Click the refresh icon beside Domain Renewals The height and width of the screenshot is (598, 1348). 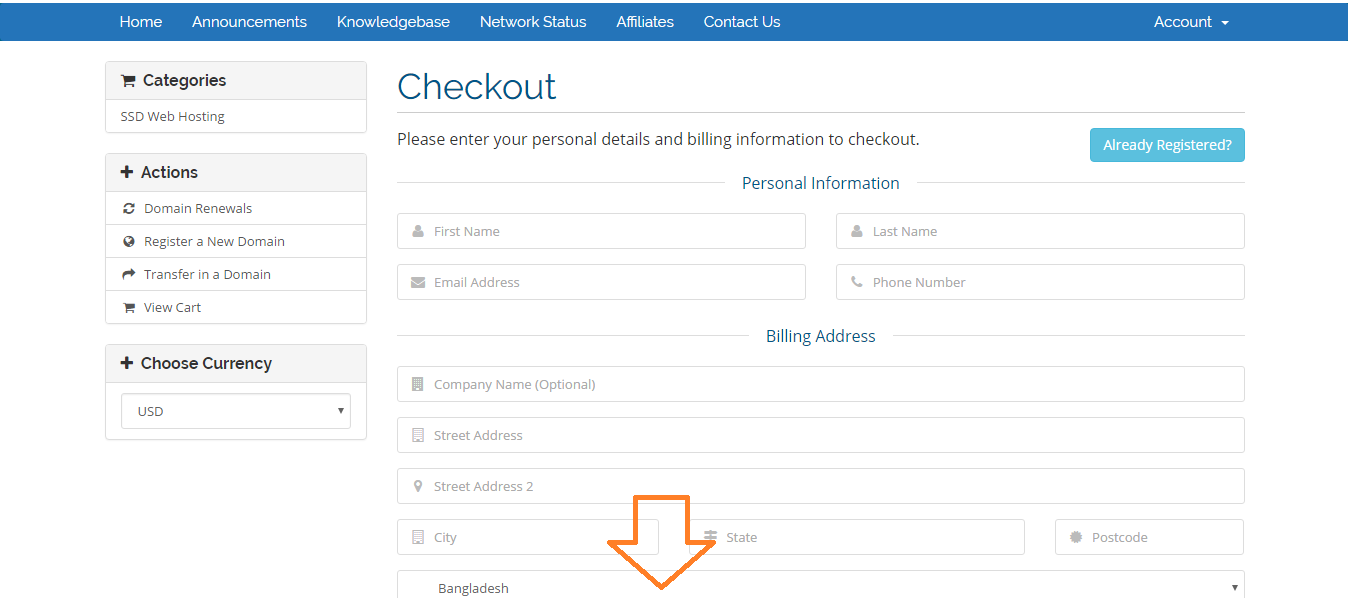click(x=128, y=209)
